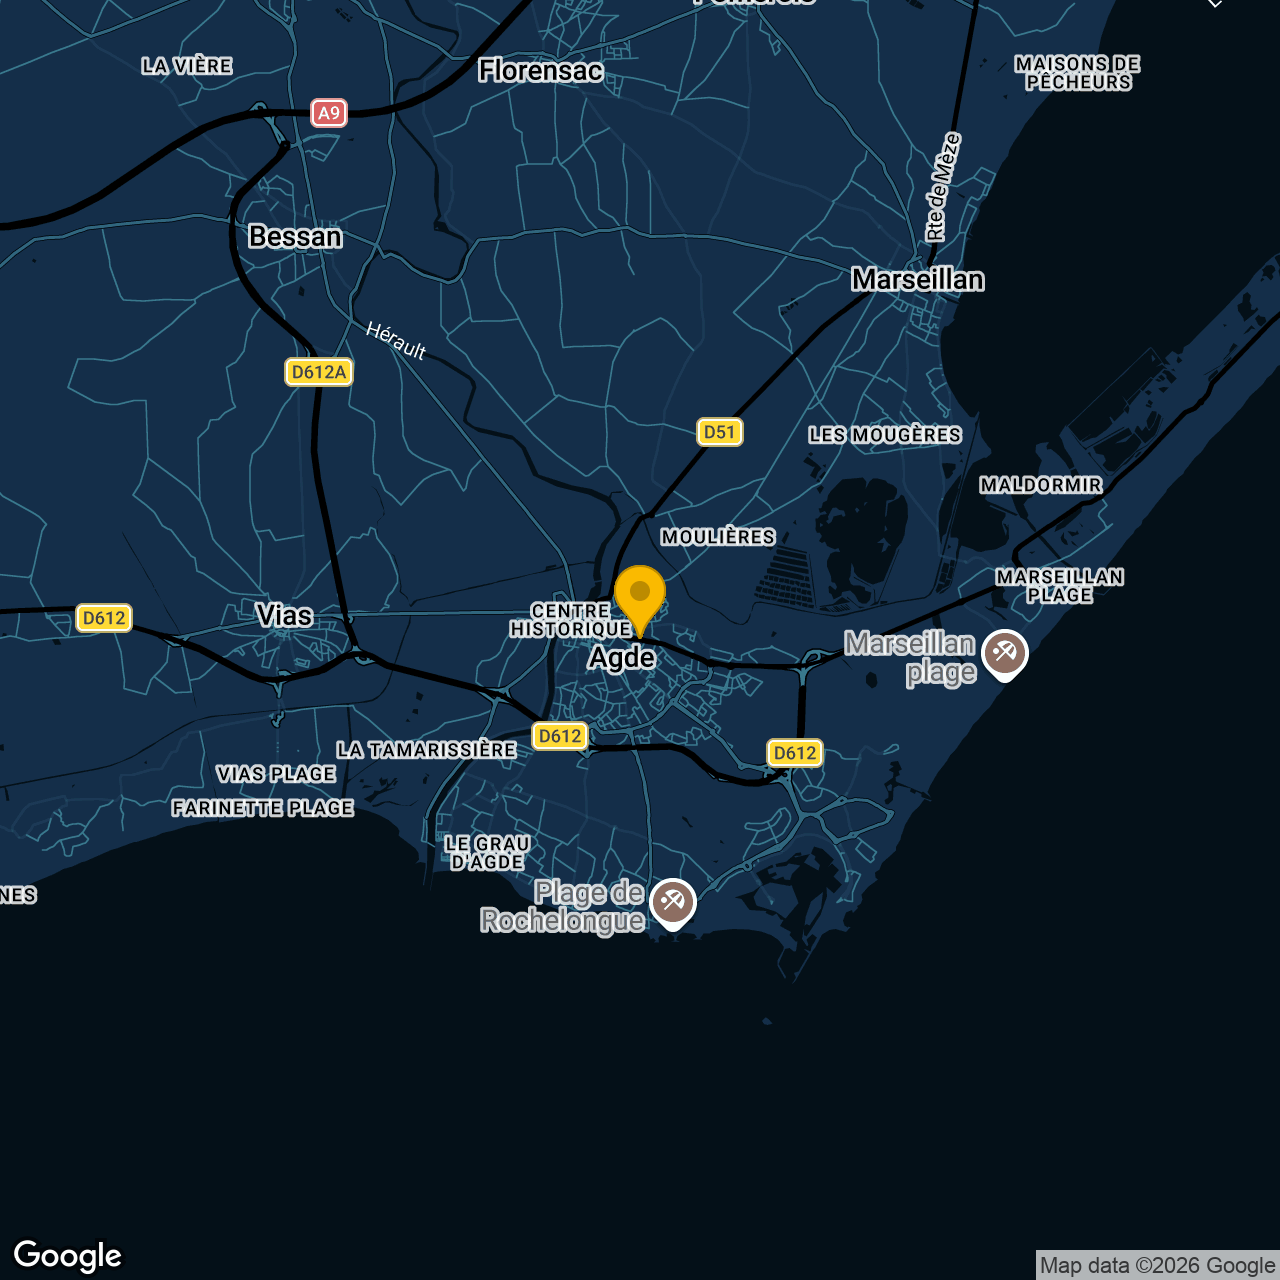Select the Marseillan plage beach umbrella icon
The width and height of the screenshot is (1280, 1280).
(x=1005, y=653)
